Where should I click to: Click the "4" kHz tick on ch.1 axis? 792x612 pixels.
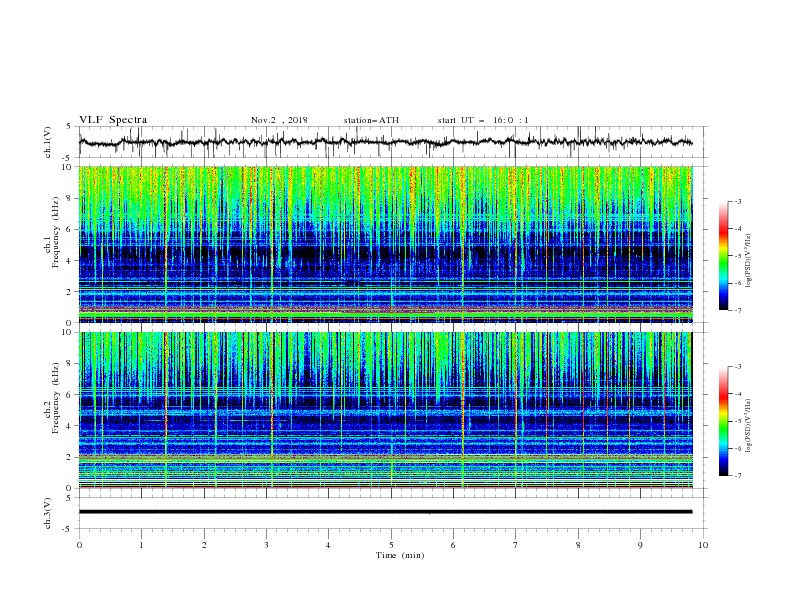[x=68, y=260]
